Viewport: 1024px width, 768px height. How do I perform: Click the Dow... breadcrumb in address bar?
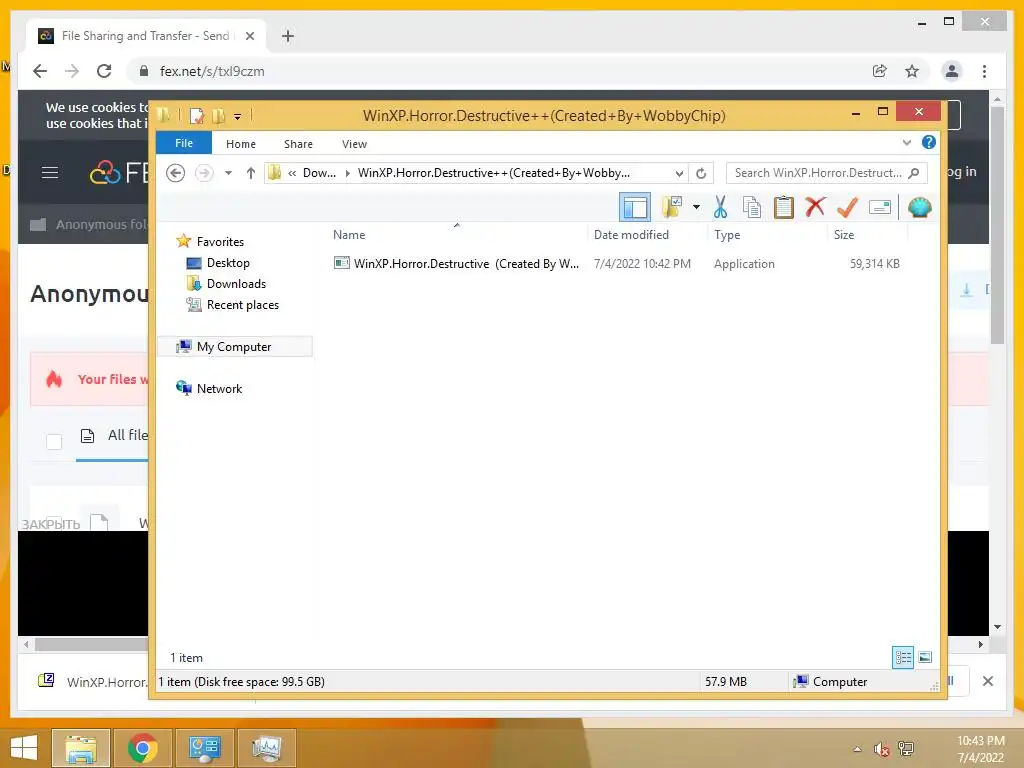pos(319,173)
